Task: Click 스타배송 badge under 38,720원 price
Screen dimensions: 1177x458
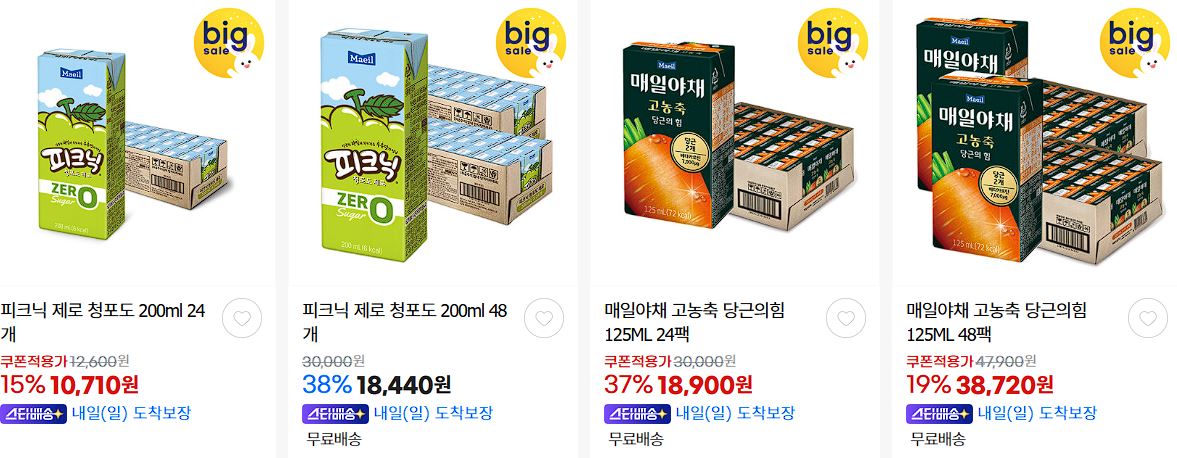Action: point(939,414)
